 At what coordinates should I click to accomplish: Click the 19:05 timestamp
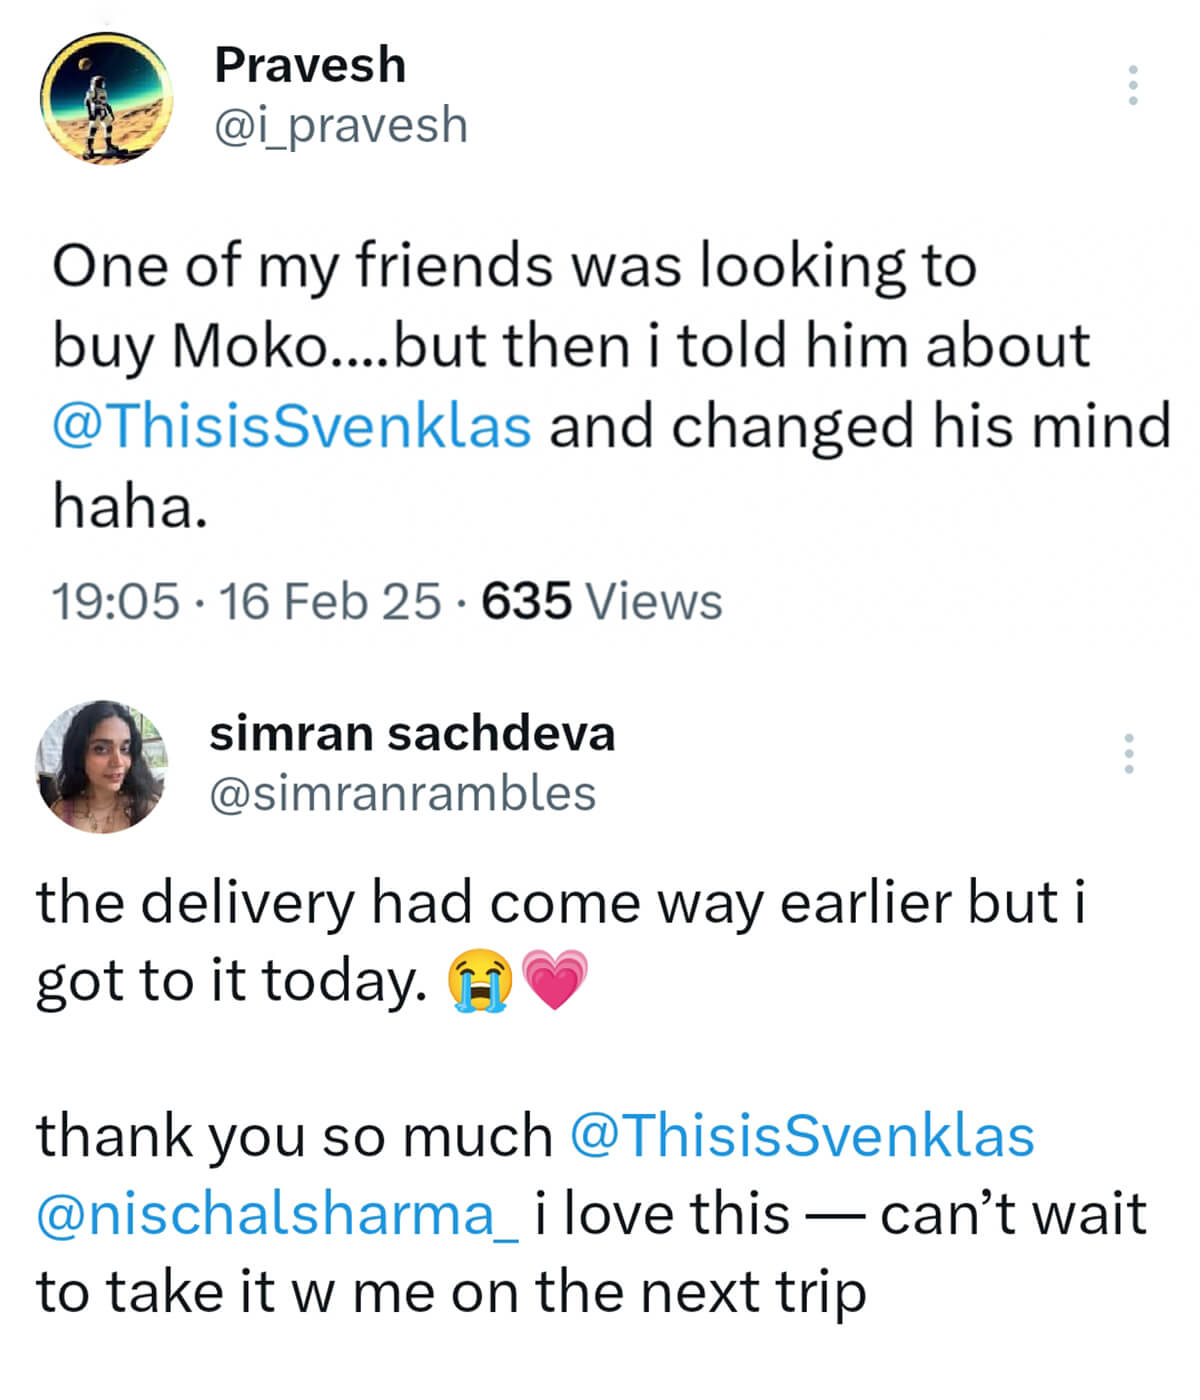tap(115, 601)
